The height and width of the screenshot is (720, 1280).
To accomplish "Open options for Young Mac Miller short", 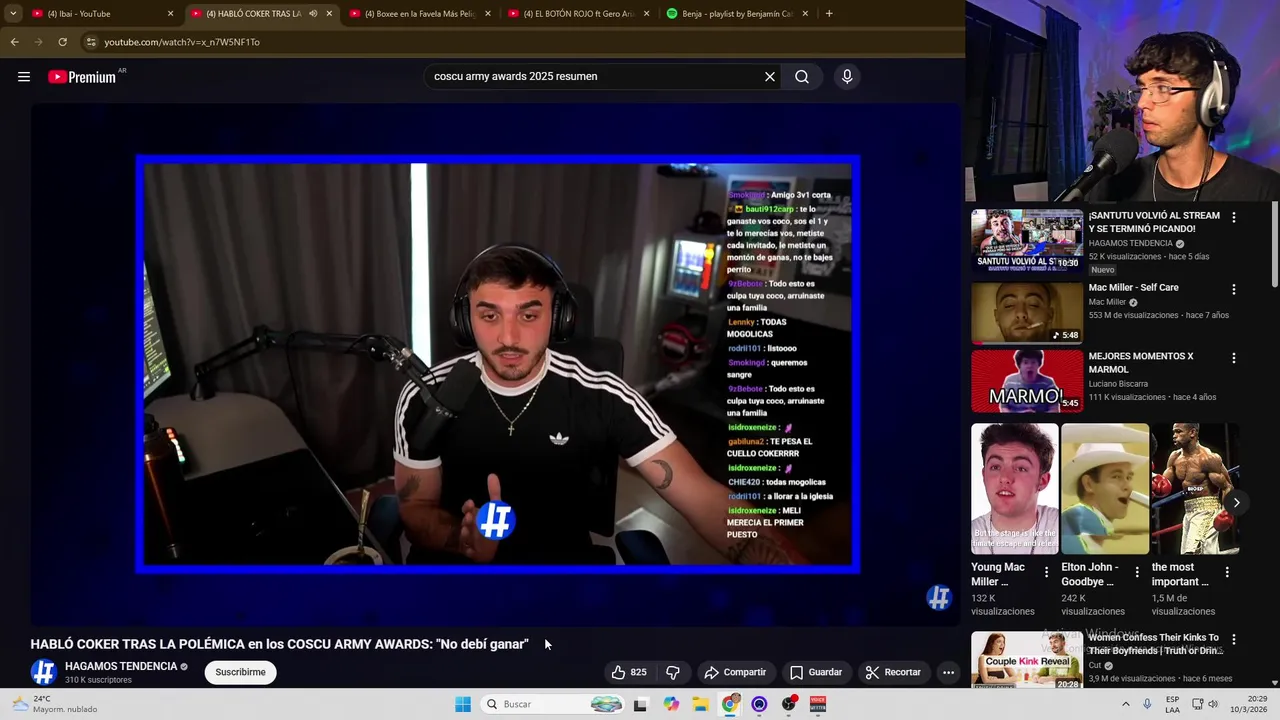I will pos(1047,572).
